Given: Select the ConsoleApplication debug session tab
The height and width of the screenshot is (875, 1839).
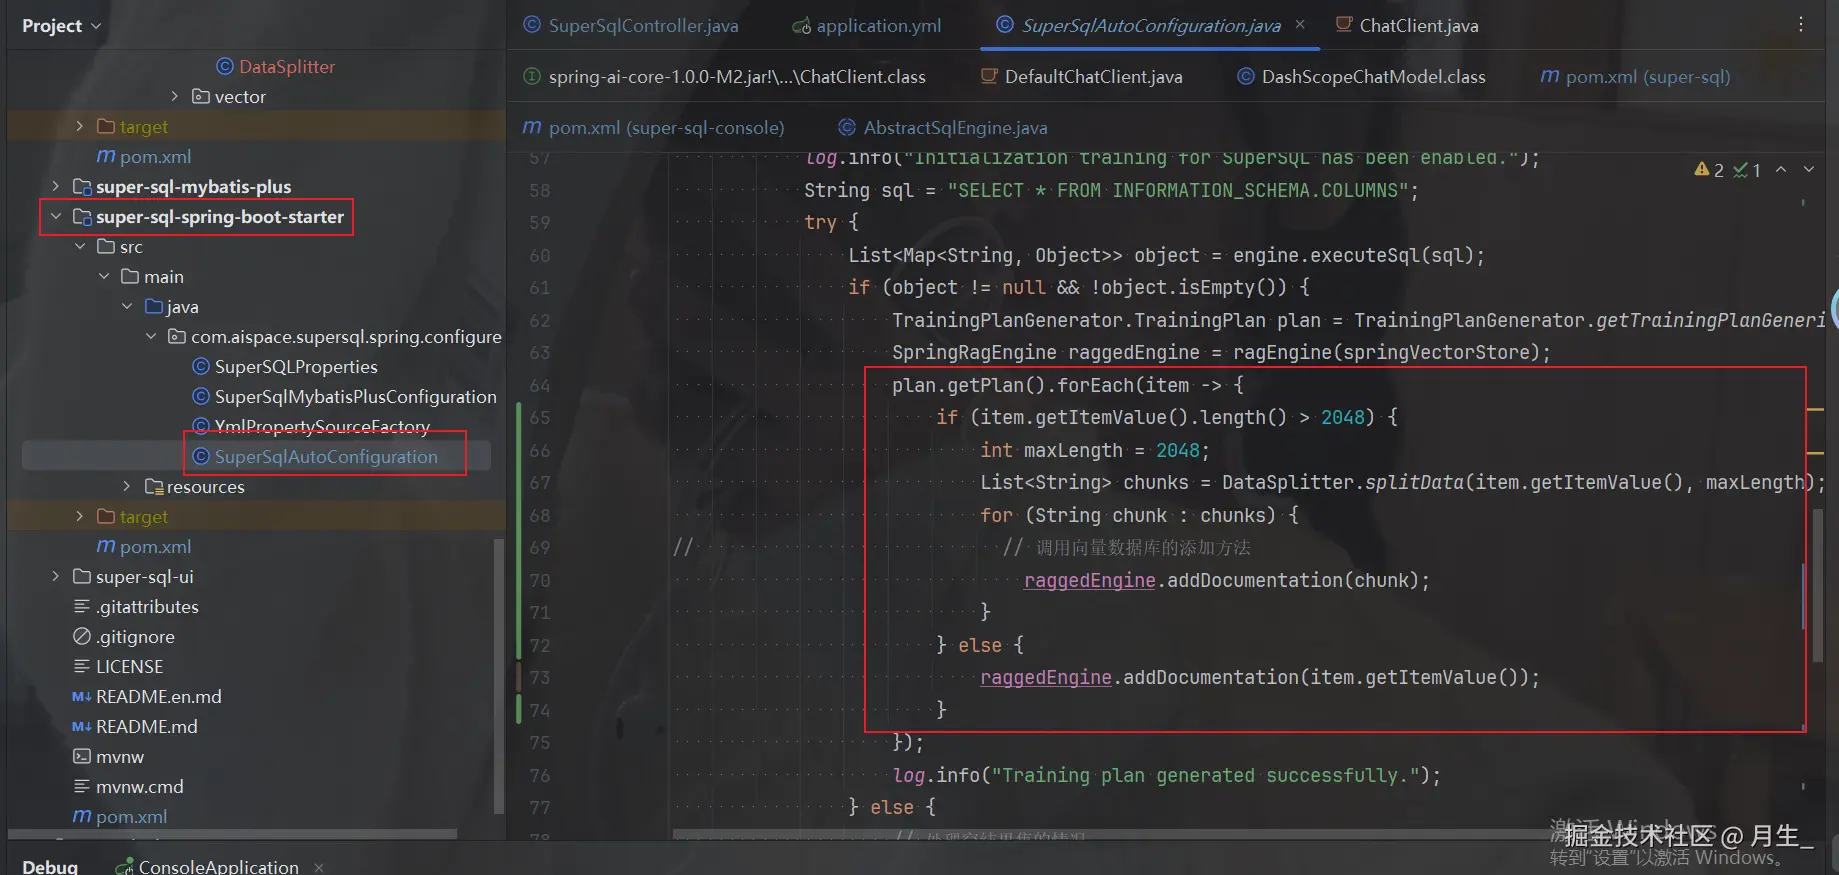Looking at the screenshot, I should pyautogui.click(x=218, y=866).
